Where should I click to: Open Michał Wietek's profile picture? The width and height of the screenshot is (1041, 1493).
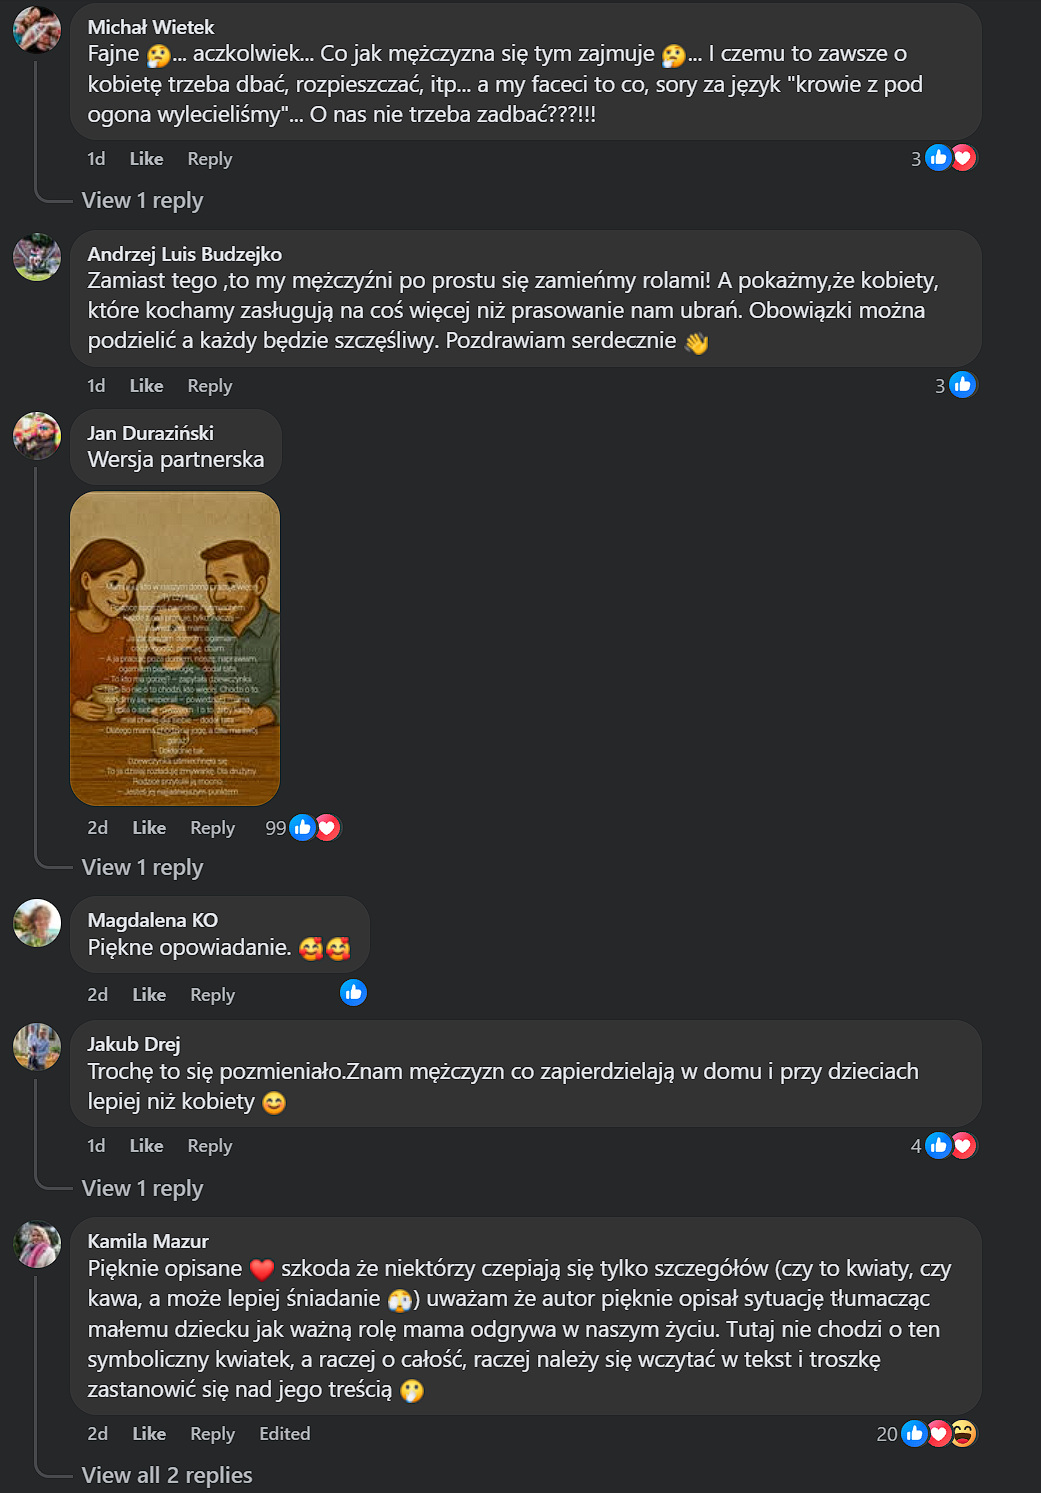[x=37, y=29]
